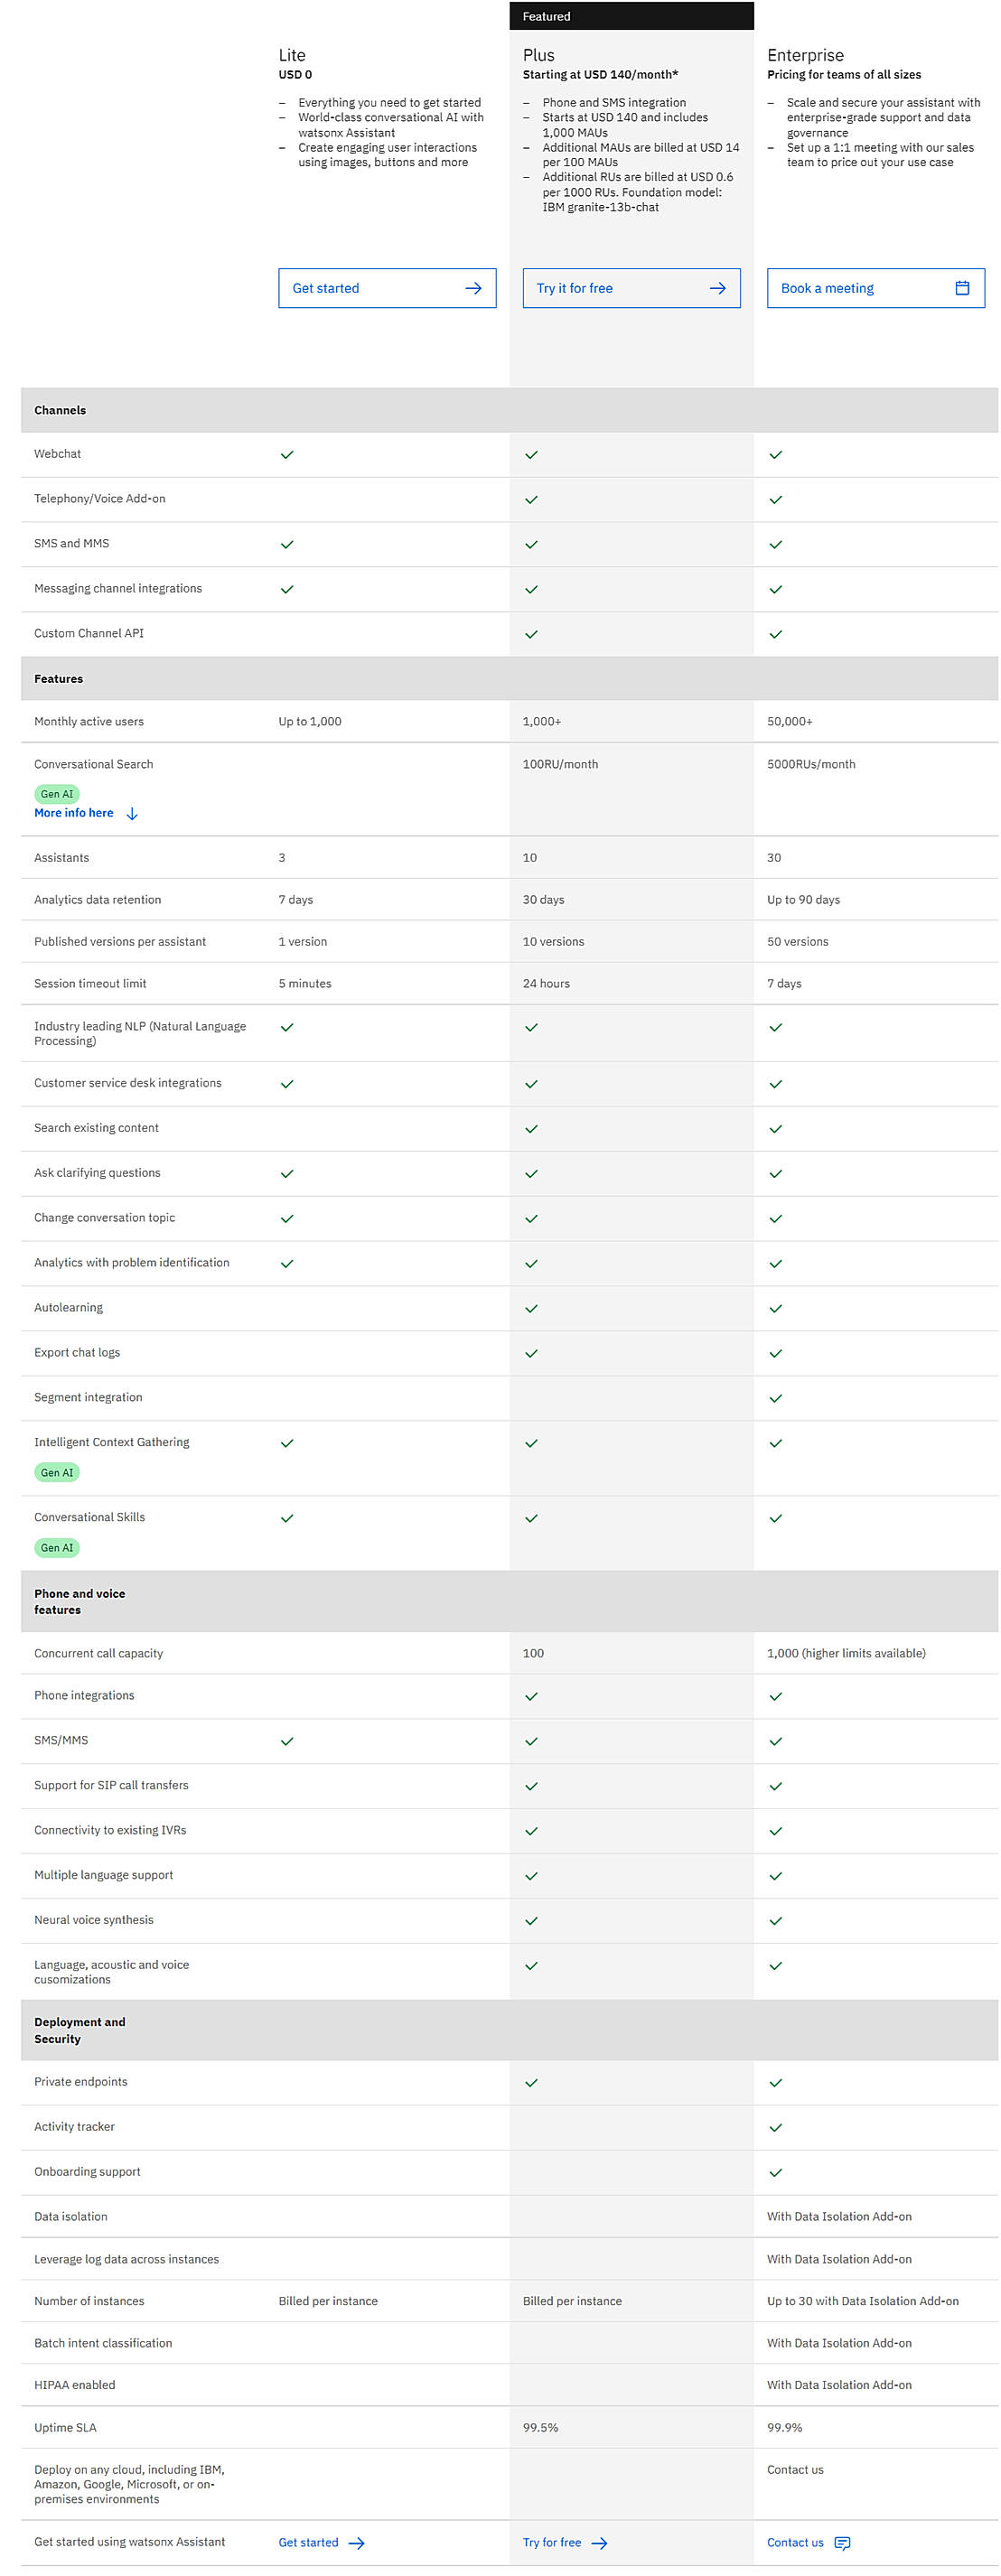Click the Gen AI tag under Intelligent Context Gathering

click(x=57, y=1472)
